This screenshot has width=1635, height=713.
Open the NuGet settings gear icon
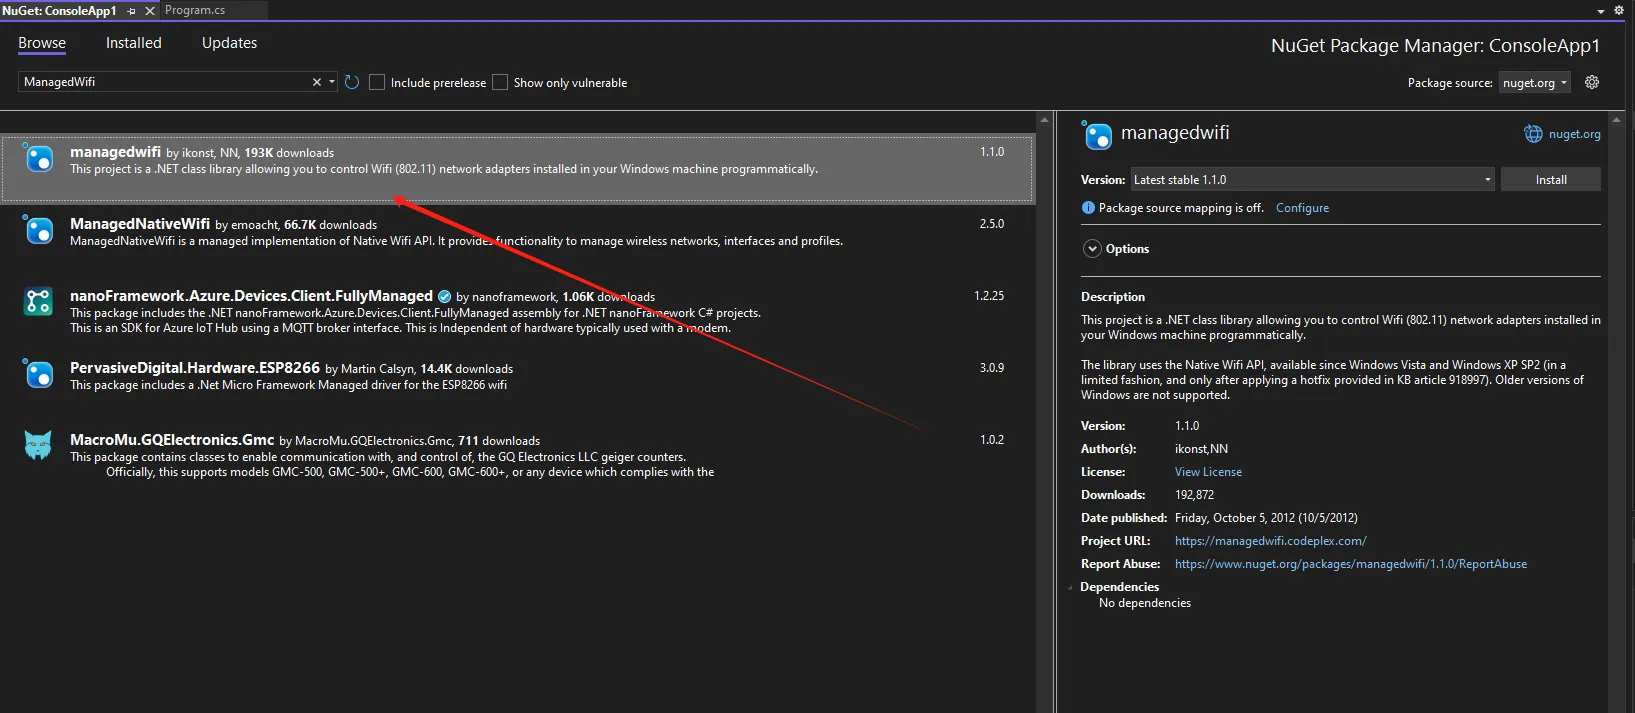1592,82
